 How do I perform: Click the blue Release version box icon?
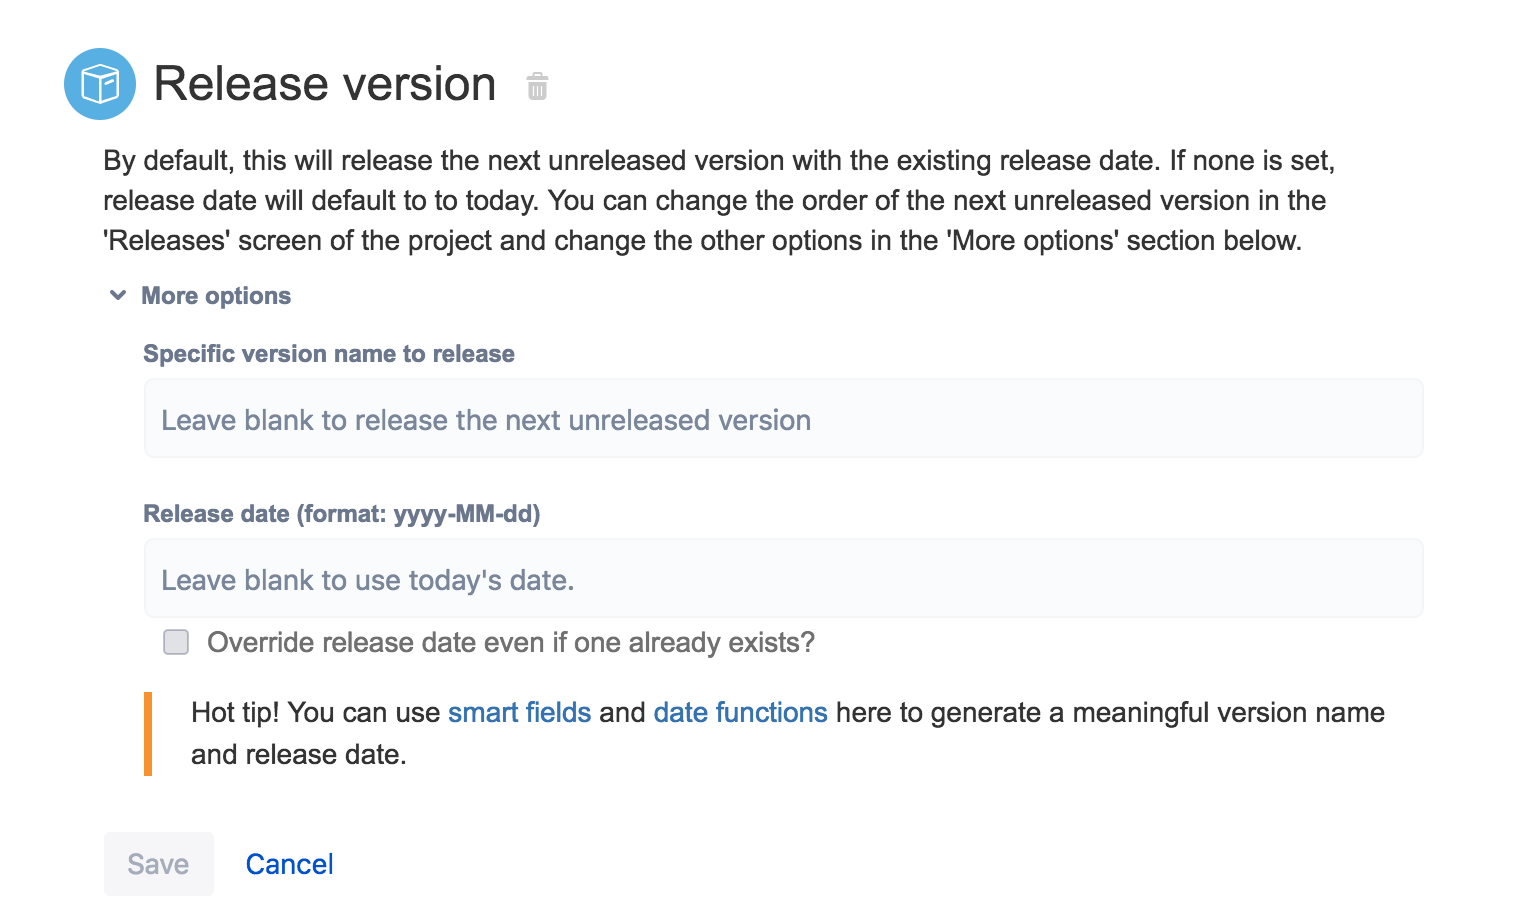point(100,84)
